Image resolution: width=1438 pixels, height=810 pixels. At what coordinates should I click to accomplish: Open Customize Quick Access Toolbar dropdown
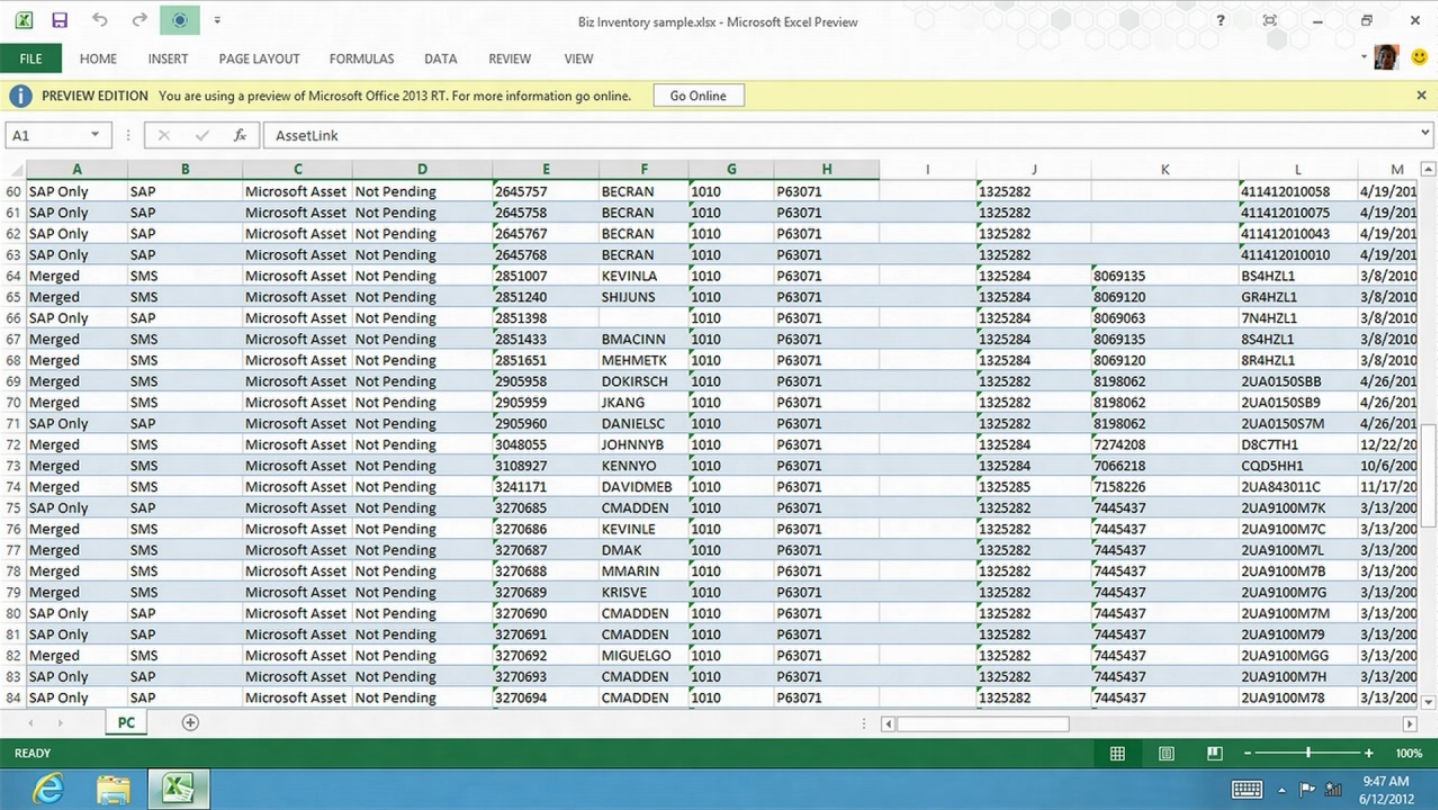[x=217, y=20]
